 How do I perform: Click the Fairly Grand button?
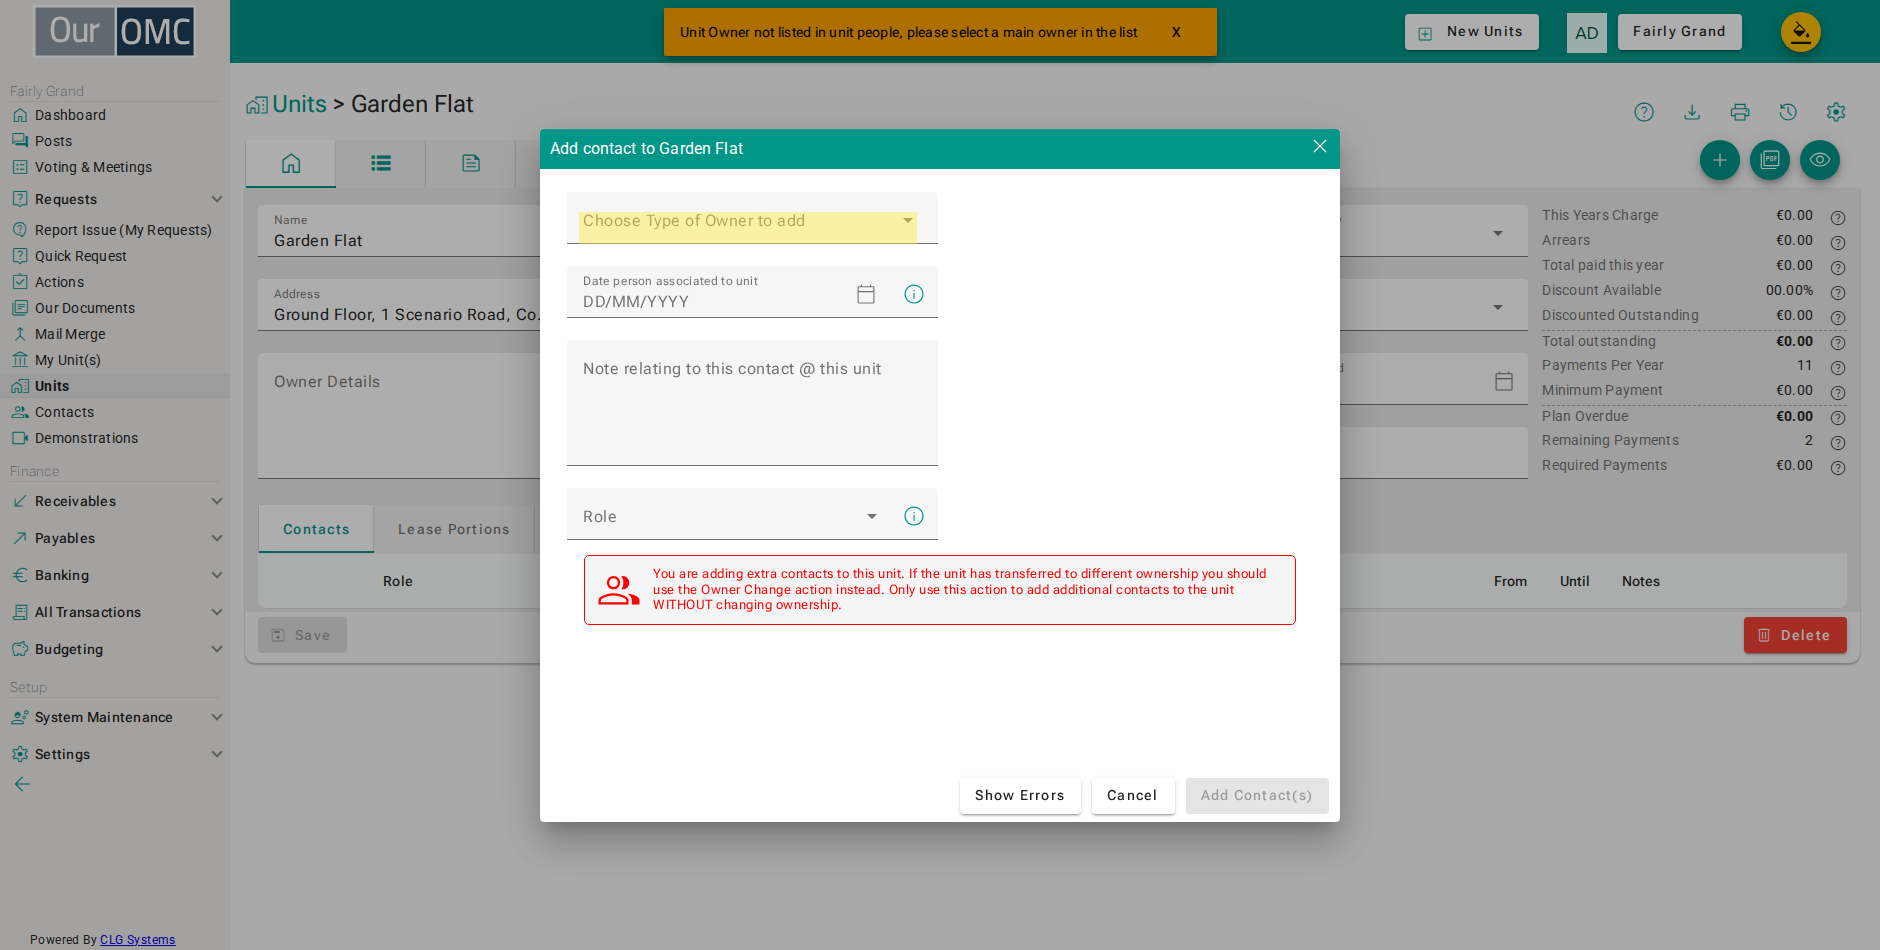coord(1680,32)
